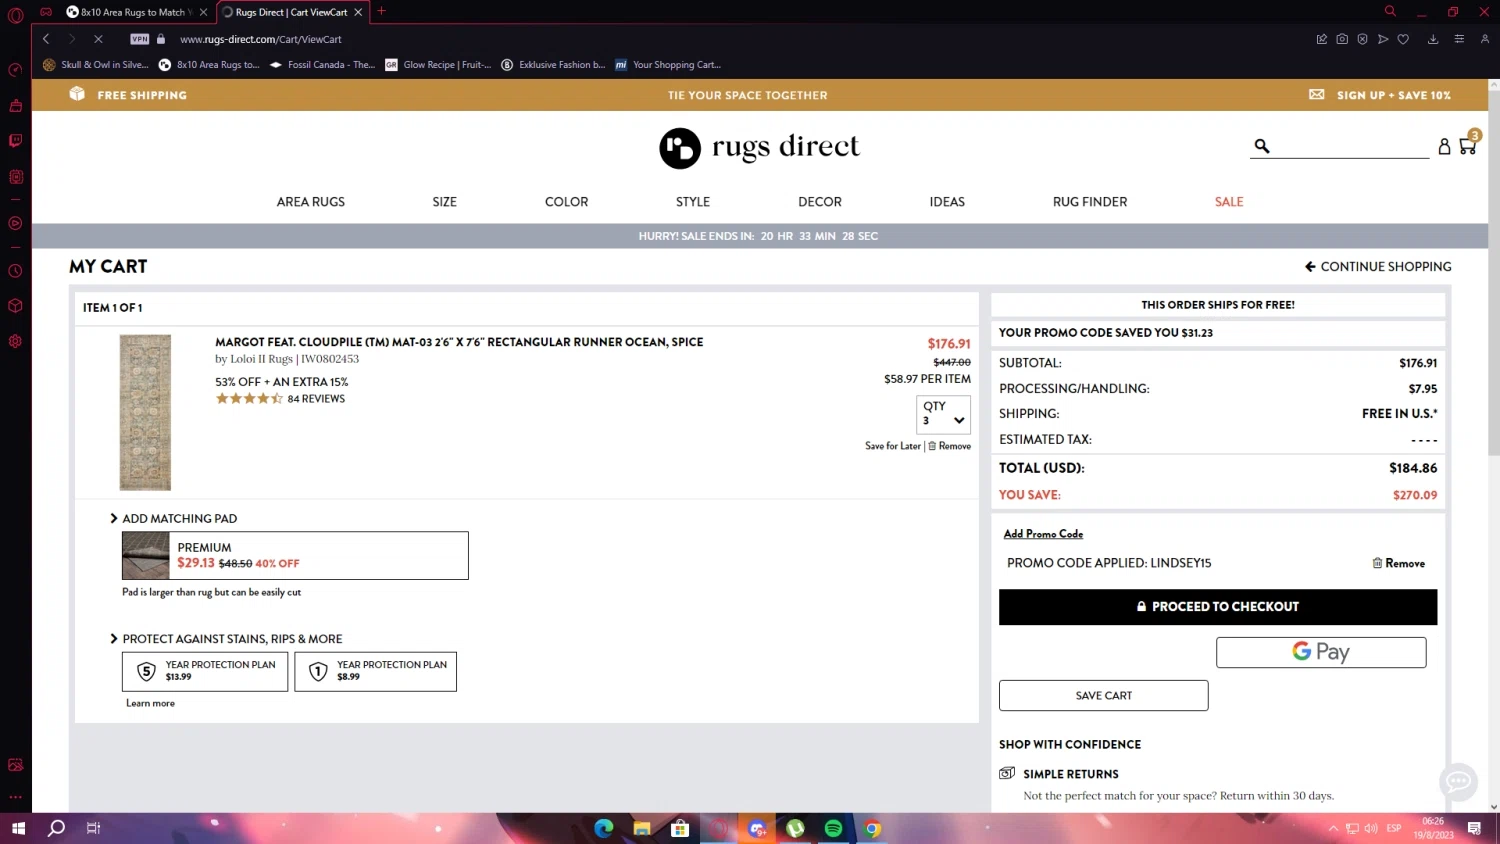
Task: Open the pinboard edit icon in address bar
Action: click(1321, 39)
